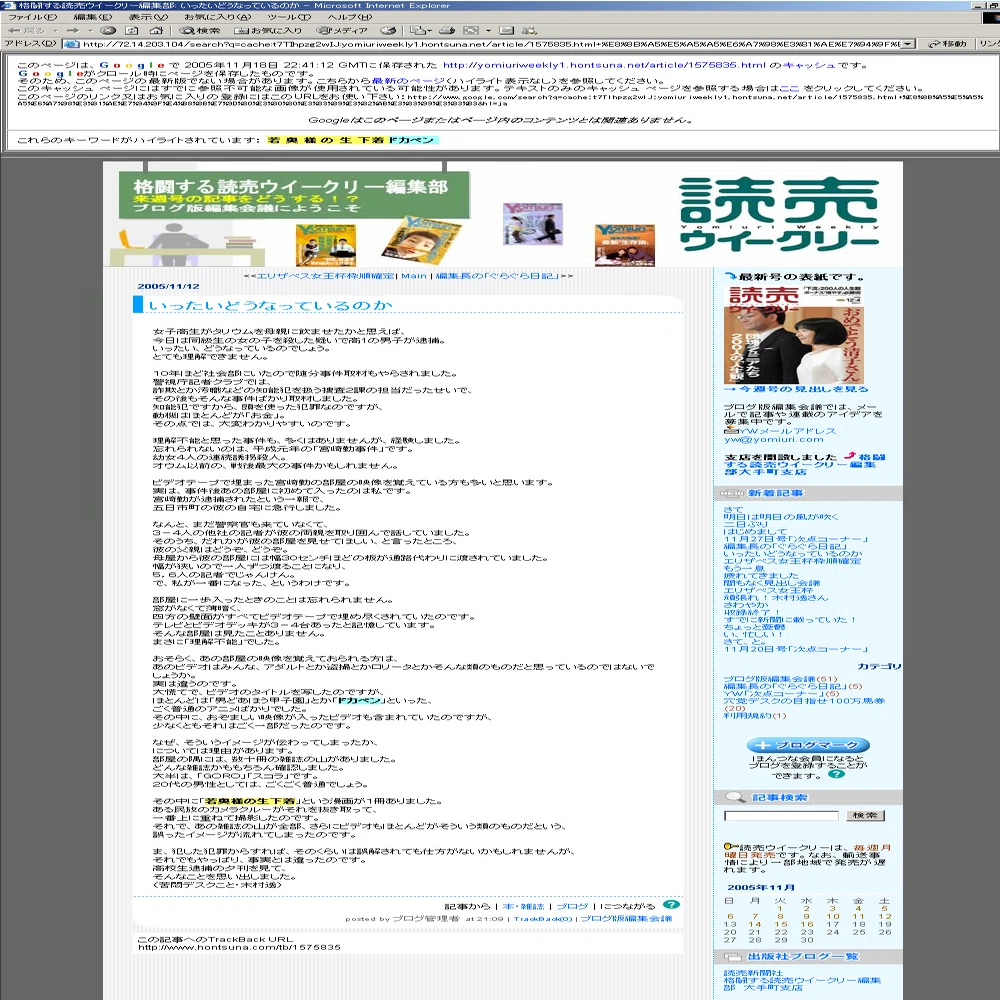Open the 表示(V) menu

[x=148, y=17]
